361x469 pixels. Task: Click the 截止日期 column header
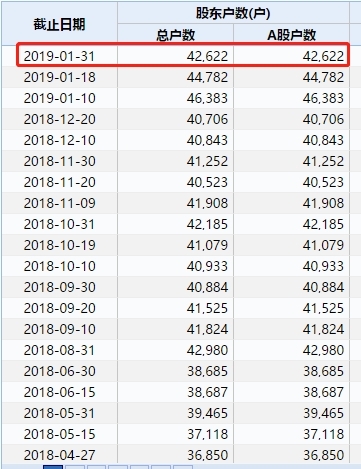[59, 24]
